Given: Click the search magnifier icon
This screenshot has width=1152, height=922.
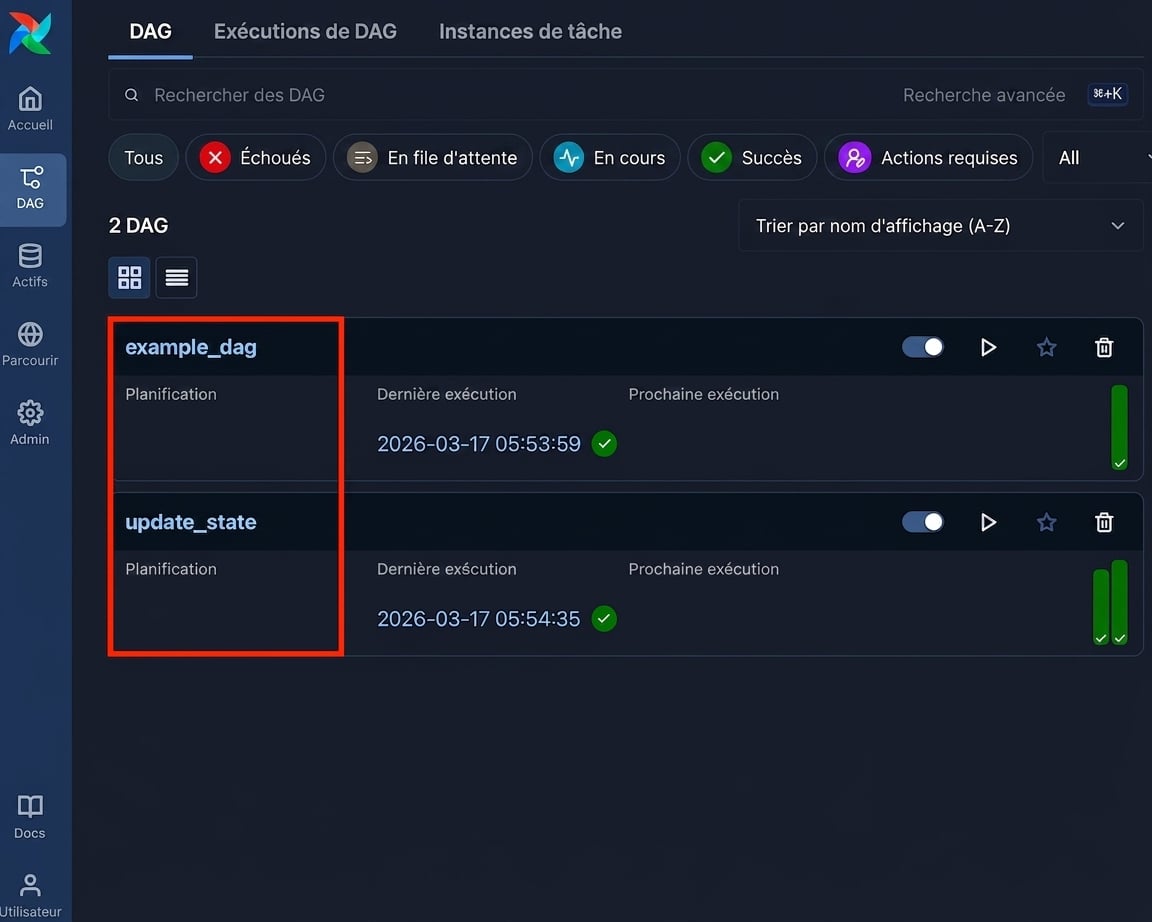Looking at the screenshot, I should [132, 95].
